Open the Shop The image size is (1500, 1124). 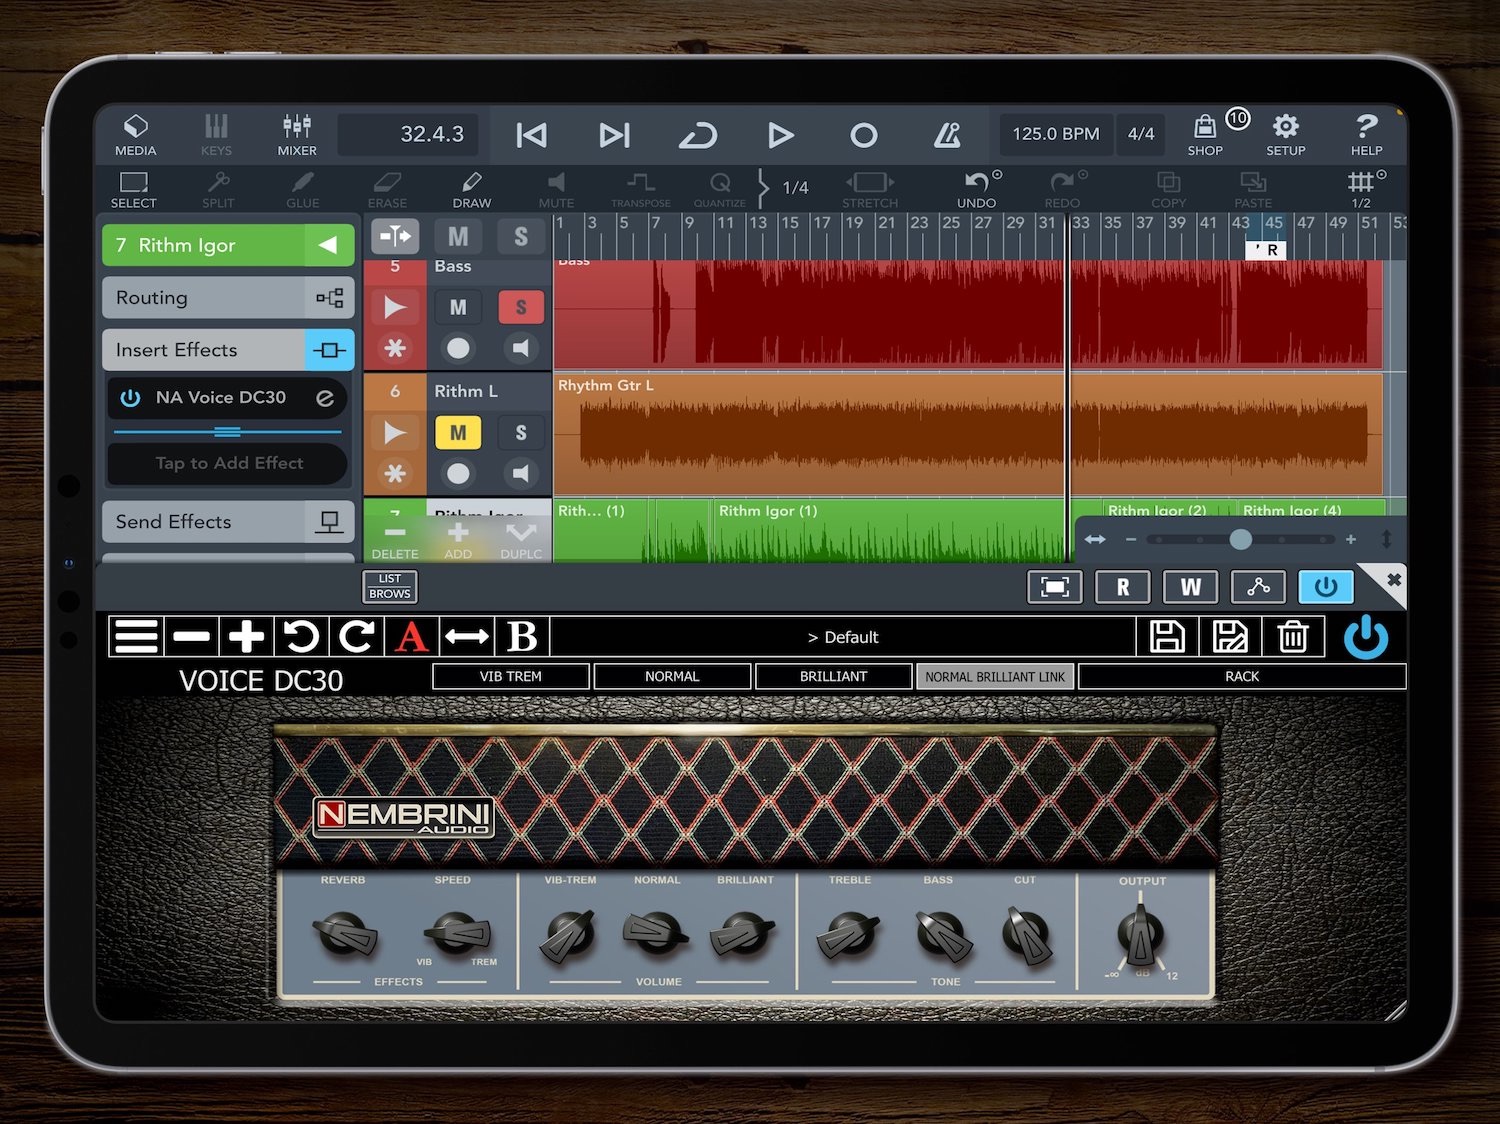[1205, 135]
